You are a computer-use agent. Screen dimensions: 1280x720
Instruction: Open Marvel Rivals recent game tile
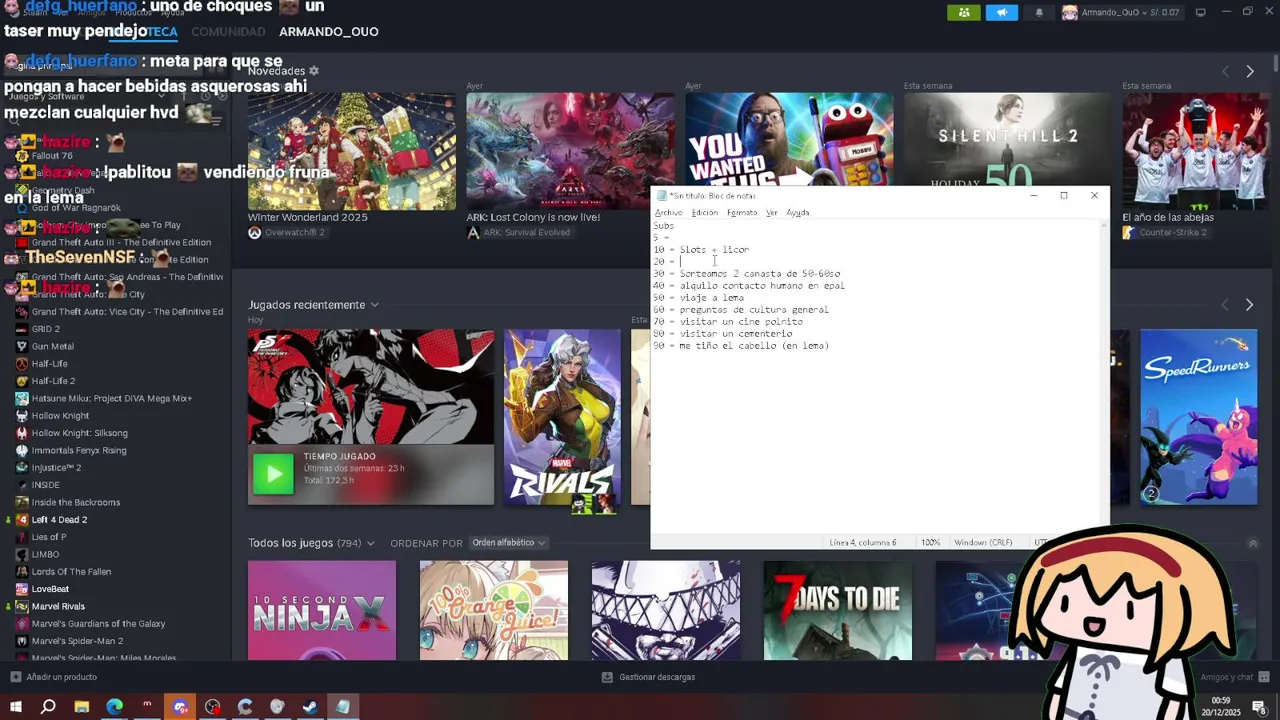coord(562,417)
